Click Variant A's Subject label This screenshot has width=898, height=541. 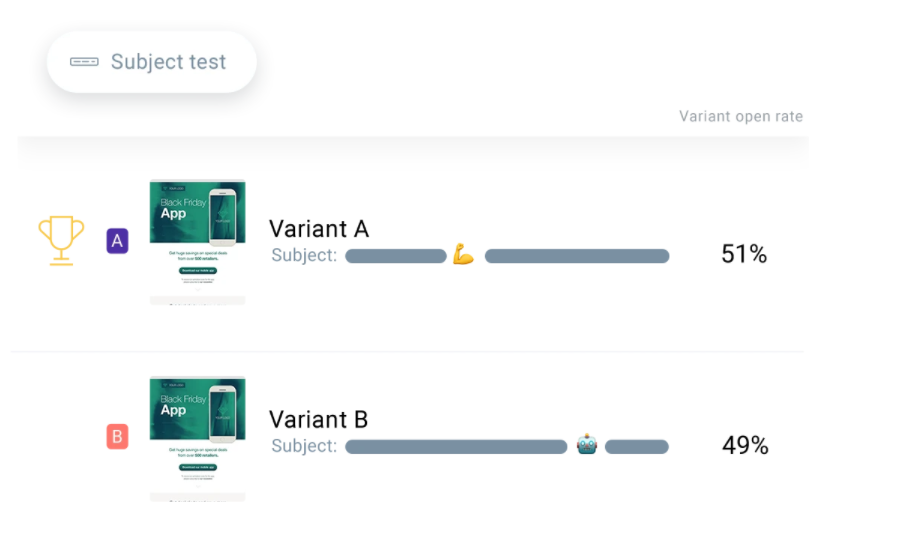(x=304, y=255)
